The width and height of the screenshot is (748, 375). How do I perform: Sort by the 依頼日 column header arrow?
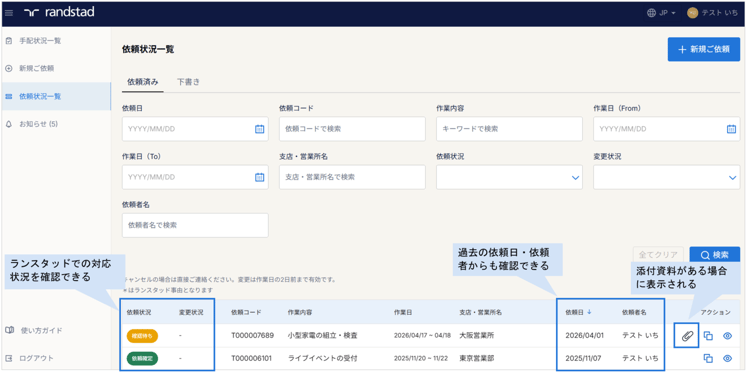click(x=589, y=312)
